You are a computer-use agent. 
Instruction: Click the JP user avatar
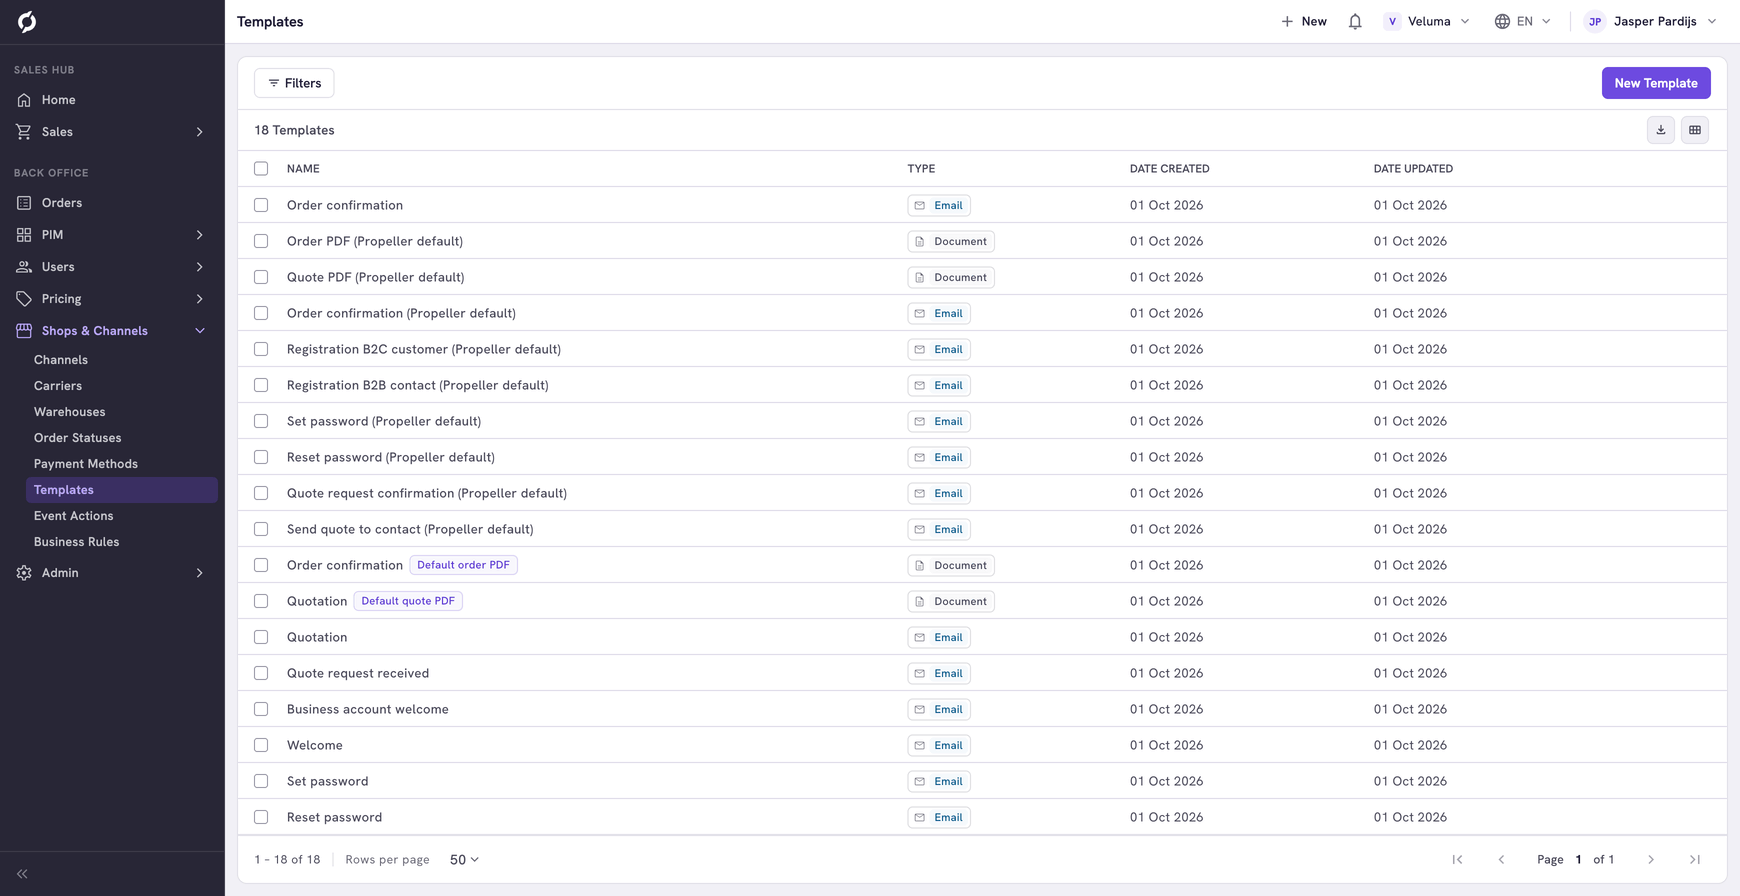tap(1595, 21)
